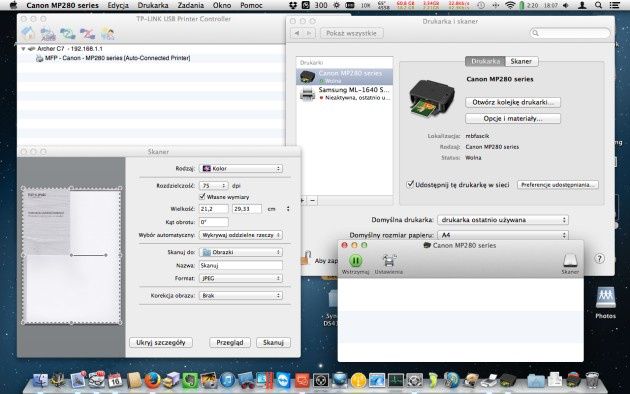This screenshot has height=394, width=630.
Task: Click the house icon in TP-LINK Printer Controller toolbar
Action: click(28, 34)
